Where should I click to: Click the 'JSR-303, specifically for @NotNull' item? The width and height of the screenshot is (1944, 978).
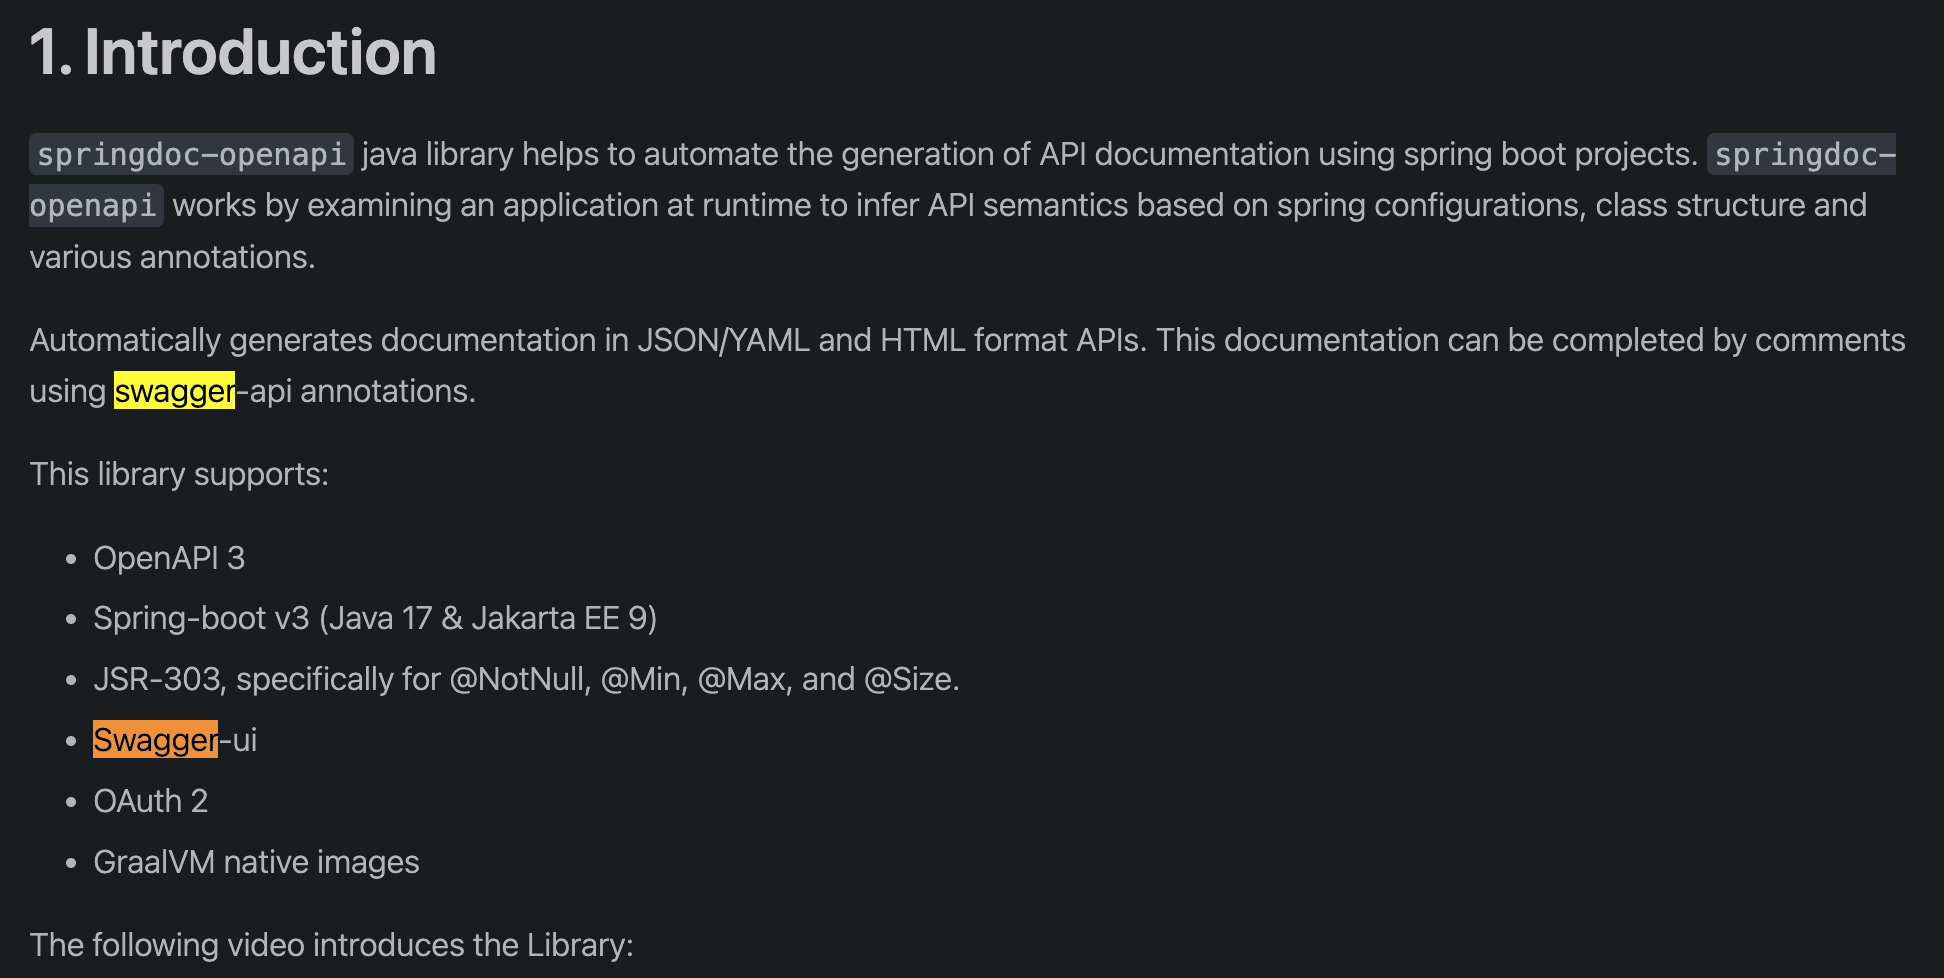[340, 679]
